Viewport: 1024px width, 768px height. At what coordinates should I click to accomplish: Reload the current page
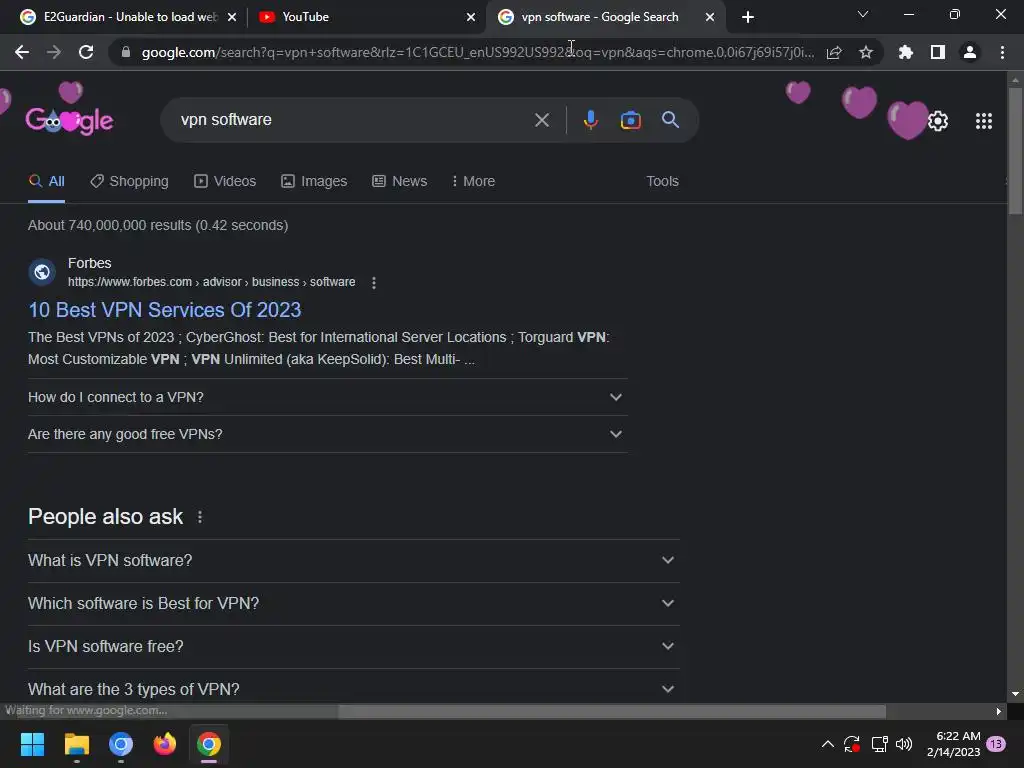click(86, 52)
